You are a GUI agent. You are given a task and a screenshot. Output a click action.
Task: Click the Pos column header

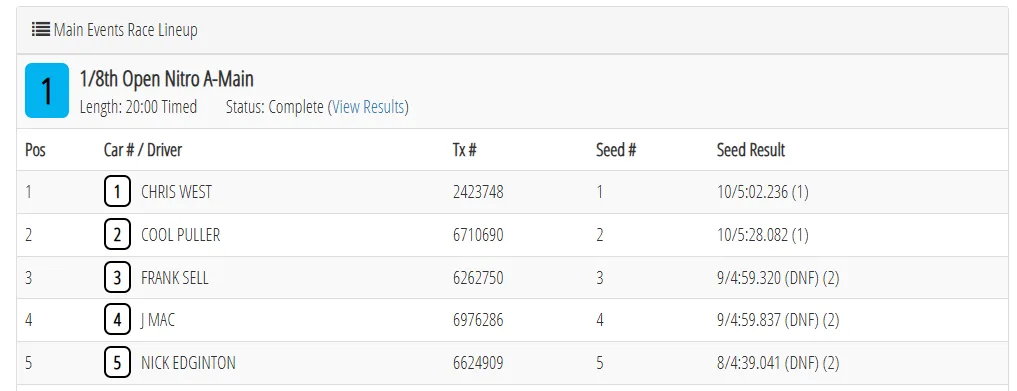click(x=36, y=150)
